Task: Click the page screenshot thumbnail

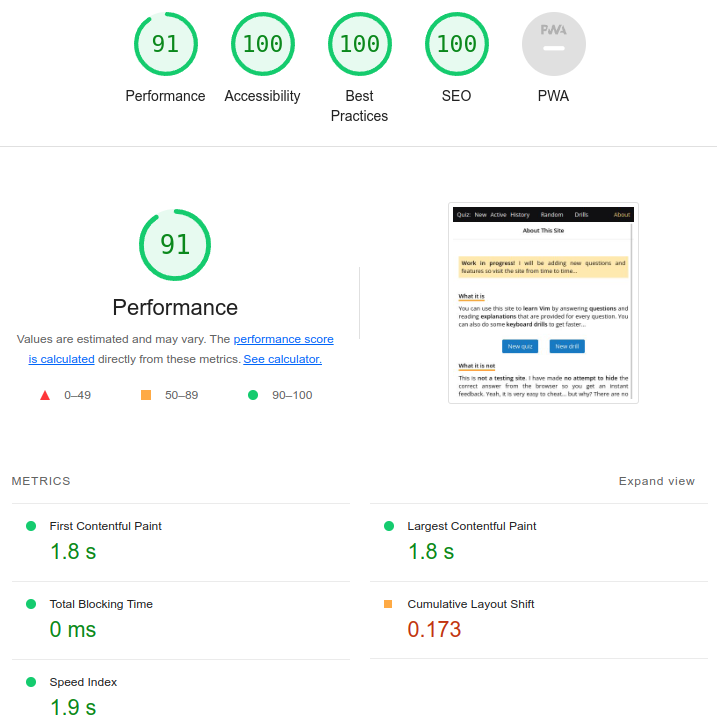Action: pyautogui.click(x=543, y=303)
